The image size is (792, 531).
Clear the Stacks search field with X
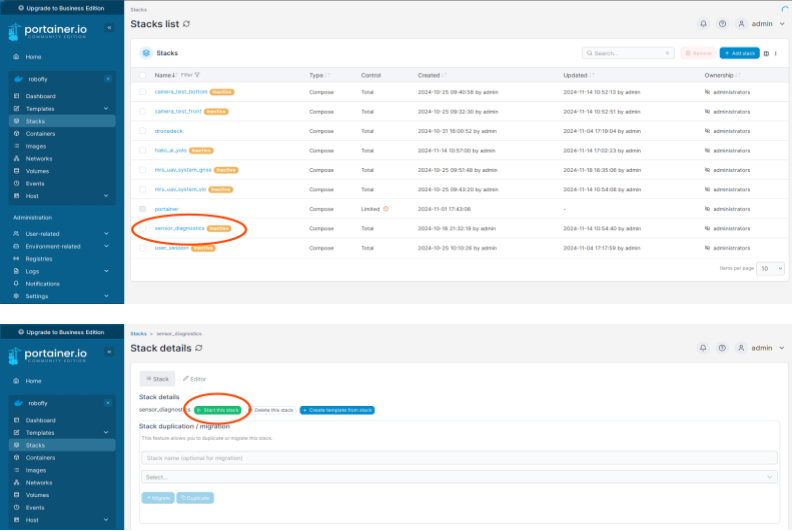tap(667, 53)
